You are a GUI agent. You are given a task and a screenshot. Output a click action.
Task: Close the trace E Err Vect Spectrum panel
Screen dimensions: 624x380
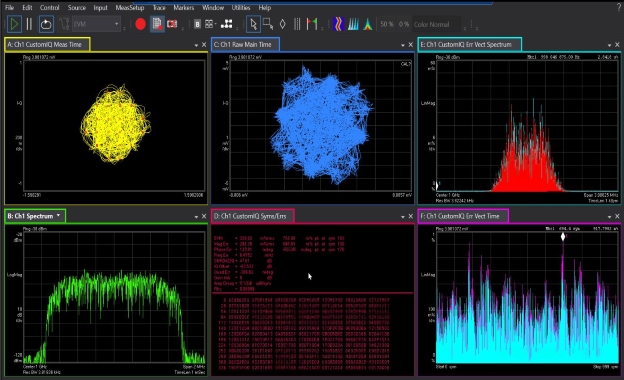(x=617, y=45)
